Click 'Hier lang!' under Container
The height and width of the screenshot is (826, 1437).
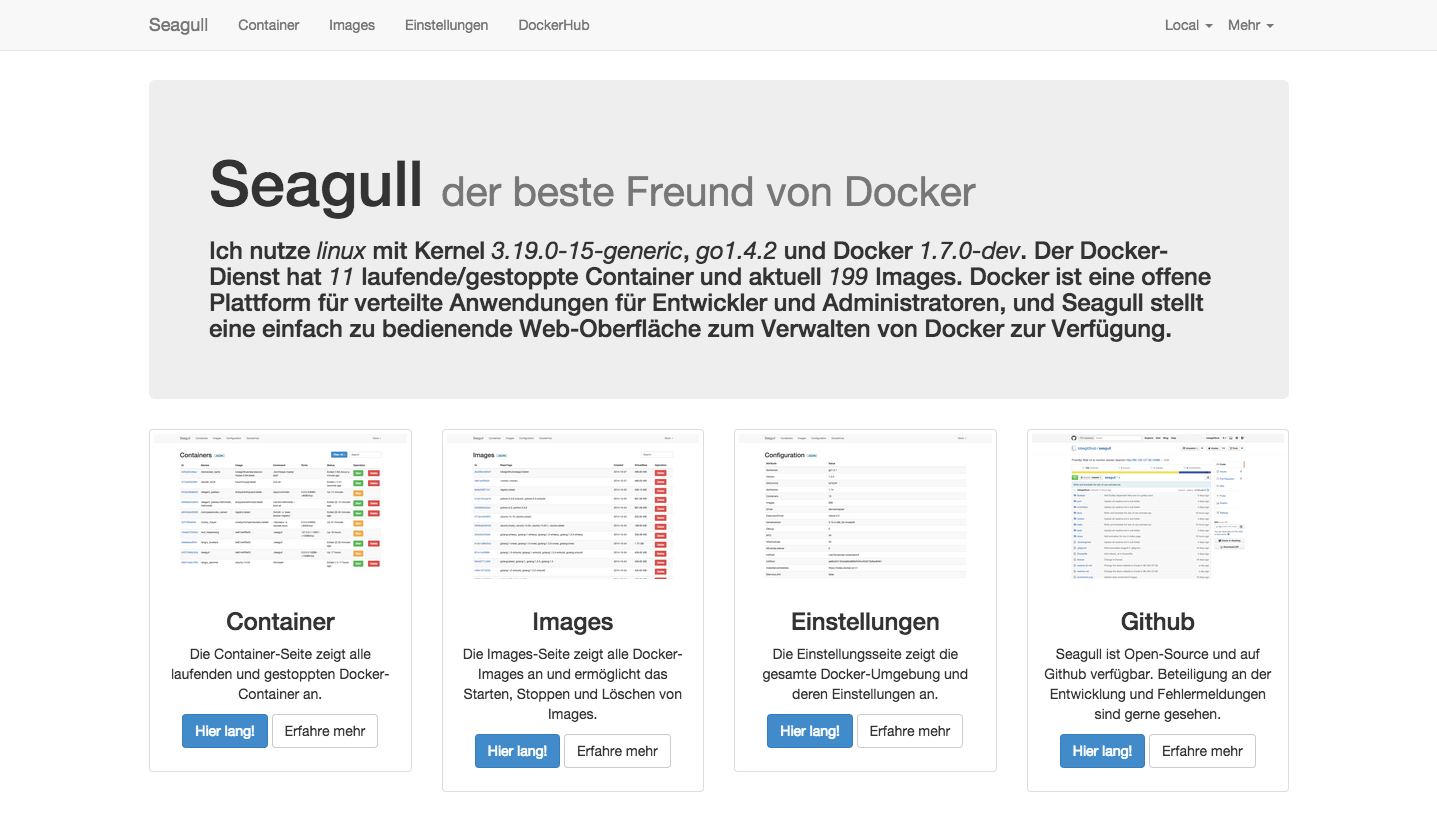click(x=225, y=731)
